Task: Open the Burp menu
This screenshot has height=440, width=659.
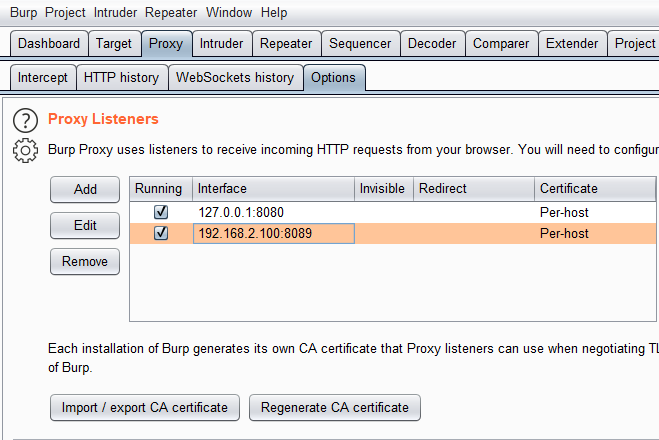Action: point(24,12)
